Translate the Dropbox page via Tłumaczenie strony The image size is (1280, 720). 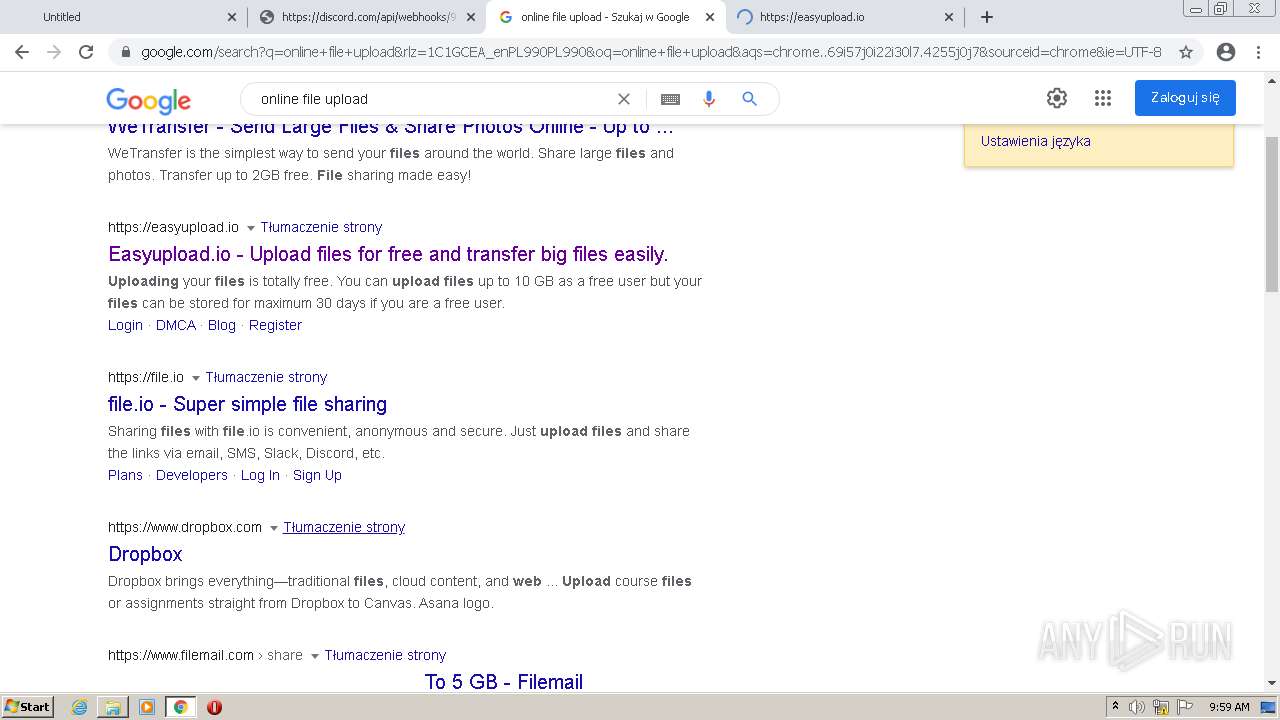(x=344, y=527)
